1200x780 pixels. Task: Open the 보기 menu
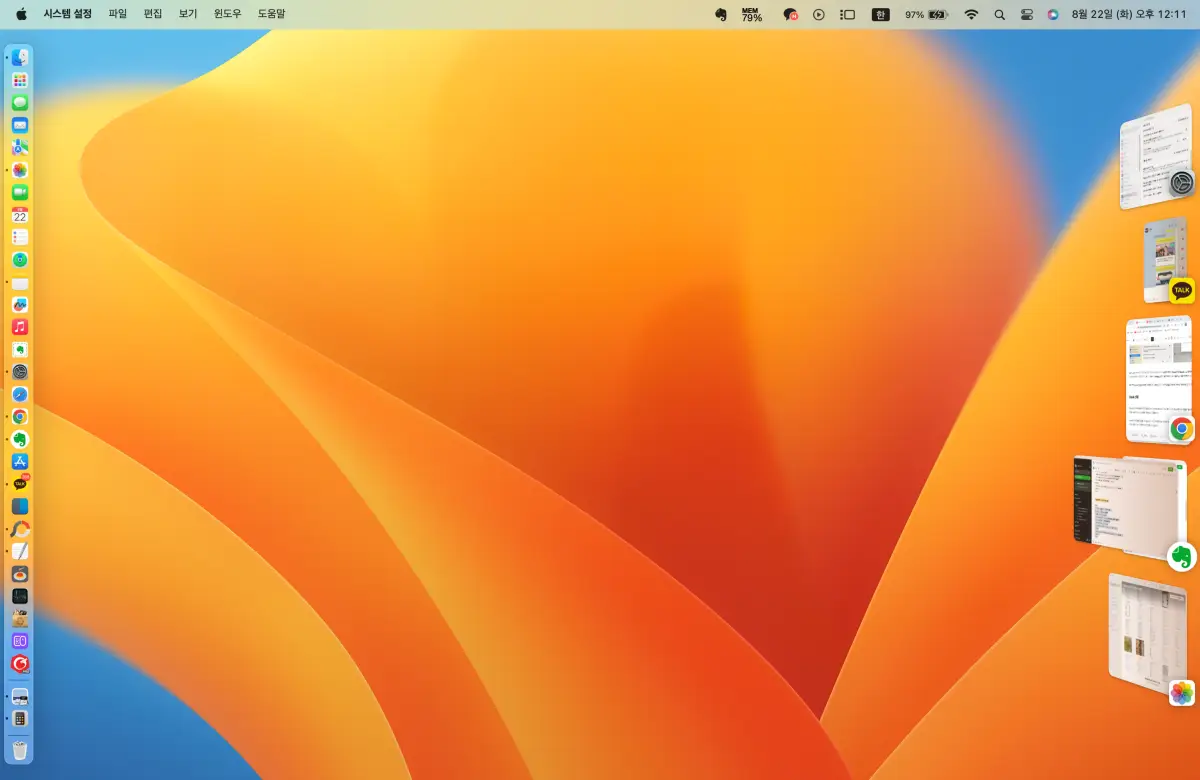[x=188, y=15]
